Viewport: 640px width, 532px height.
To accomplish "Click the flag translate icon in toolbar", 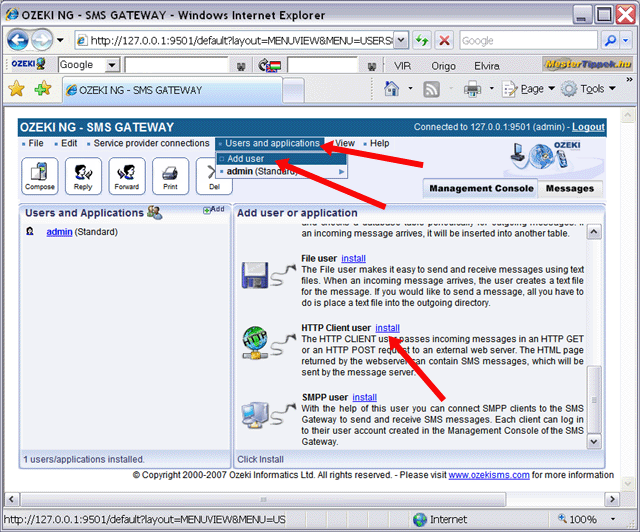I will (270, 65).
